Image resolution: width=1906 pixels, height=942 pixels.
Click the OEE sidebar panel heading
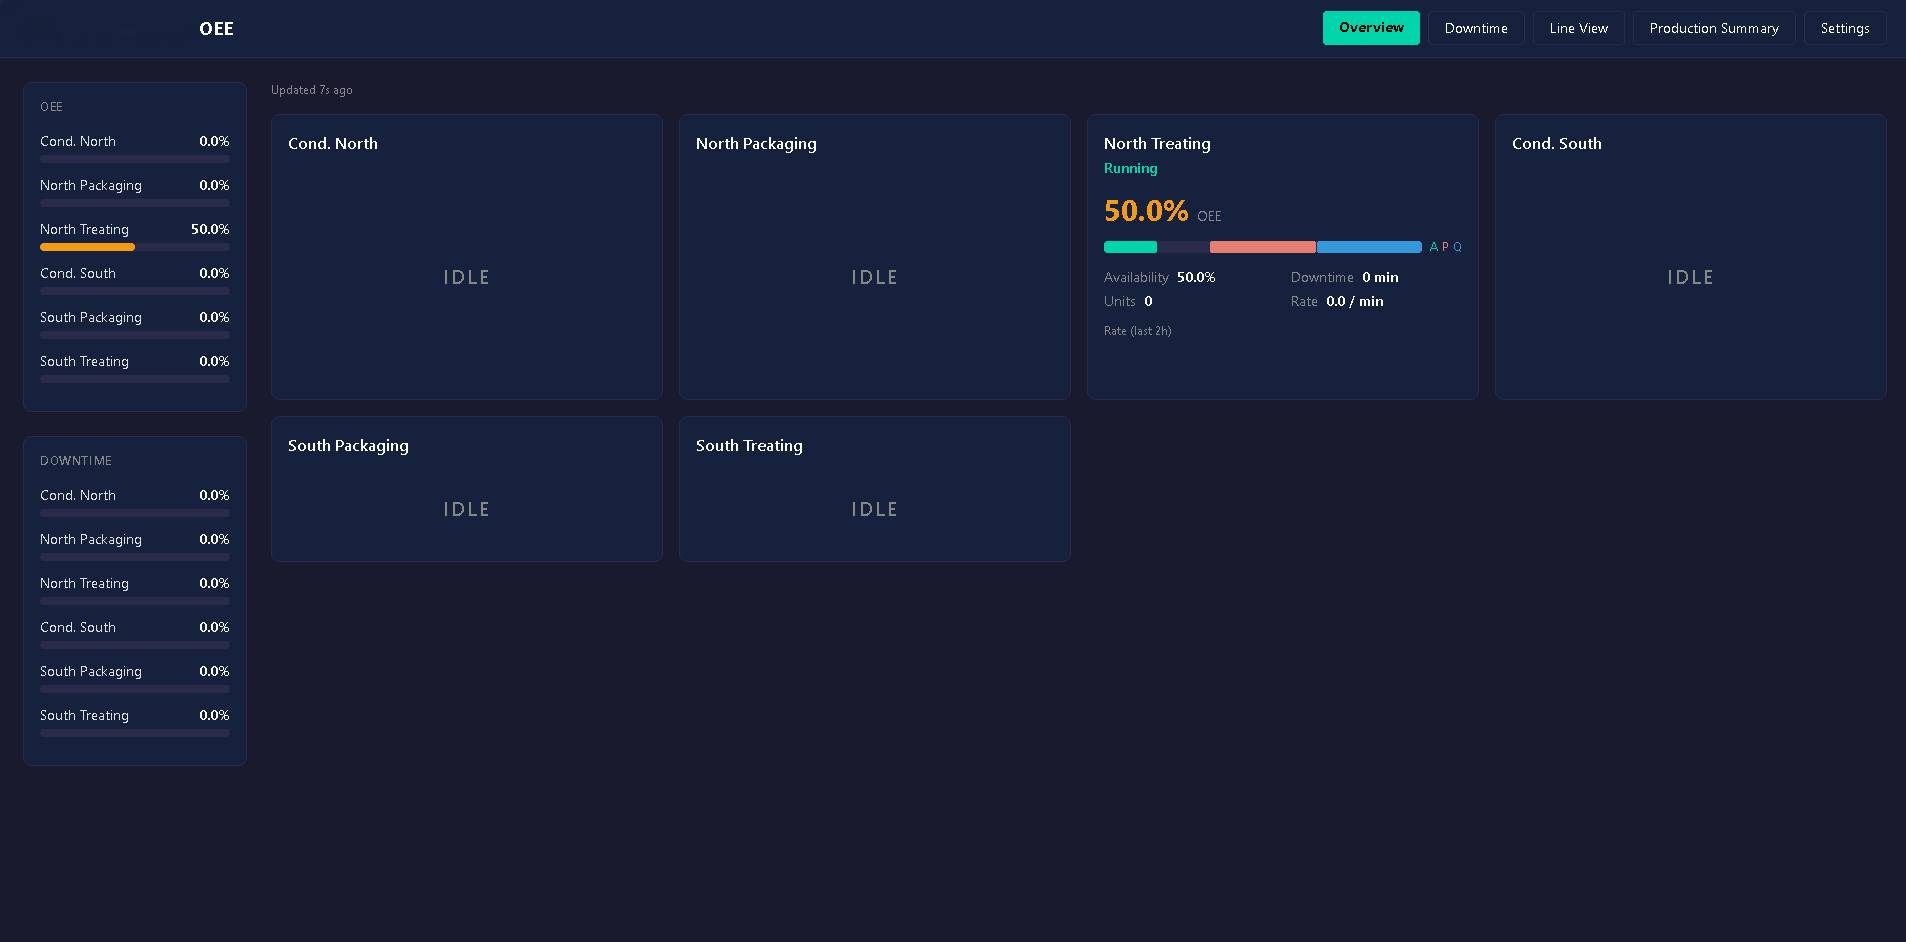51,107
